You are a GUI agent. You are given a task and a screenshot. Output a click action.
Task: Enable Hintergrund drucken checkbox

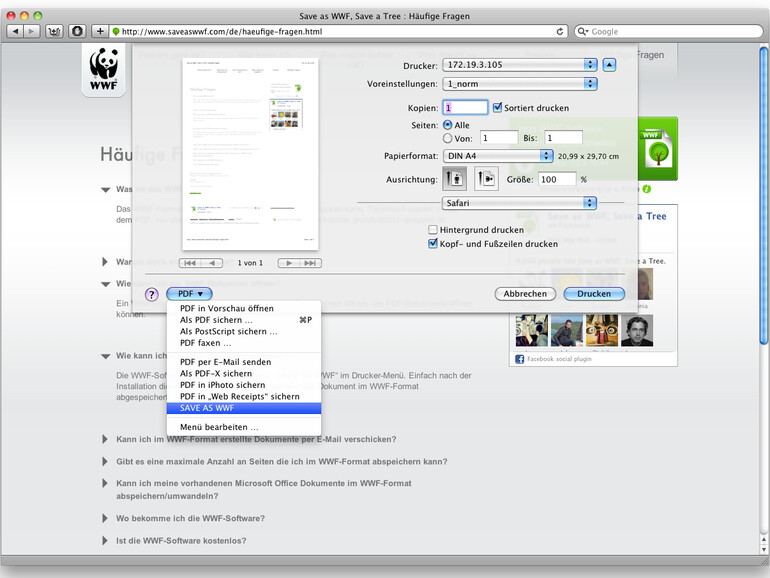coord(433,230)
